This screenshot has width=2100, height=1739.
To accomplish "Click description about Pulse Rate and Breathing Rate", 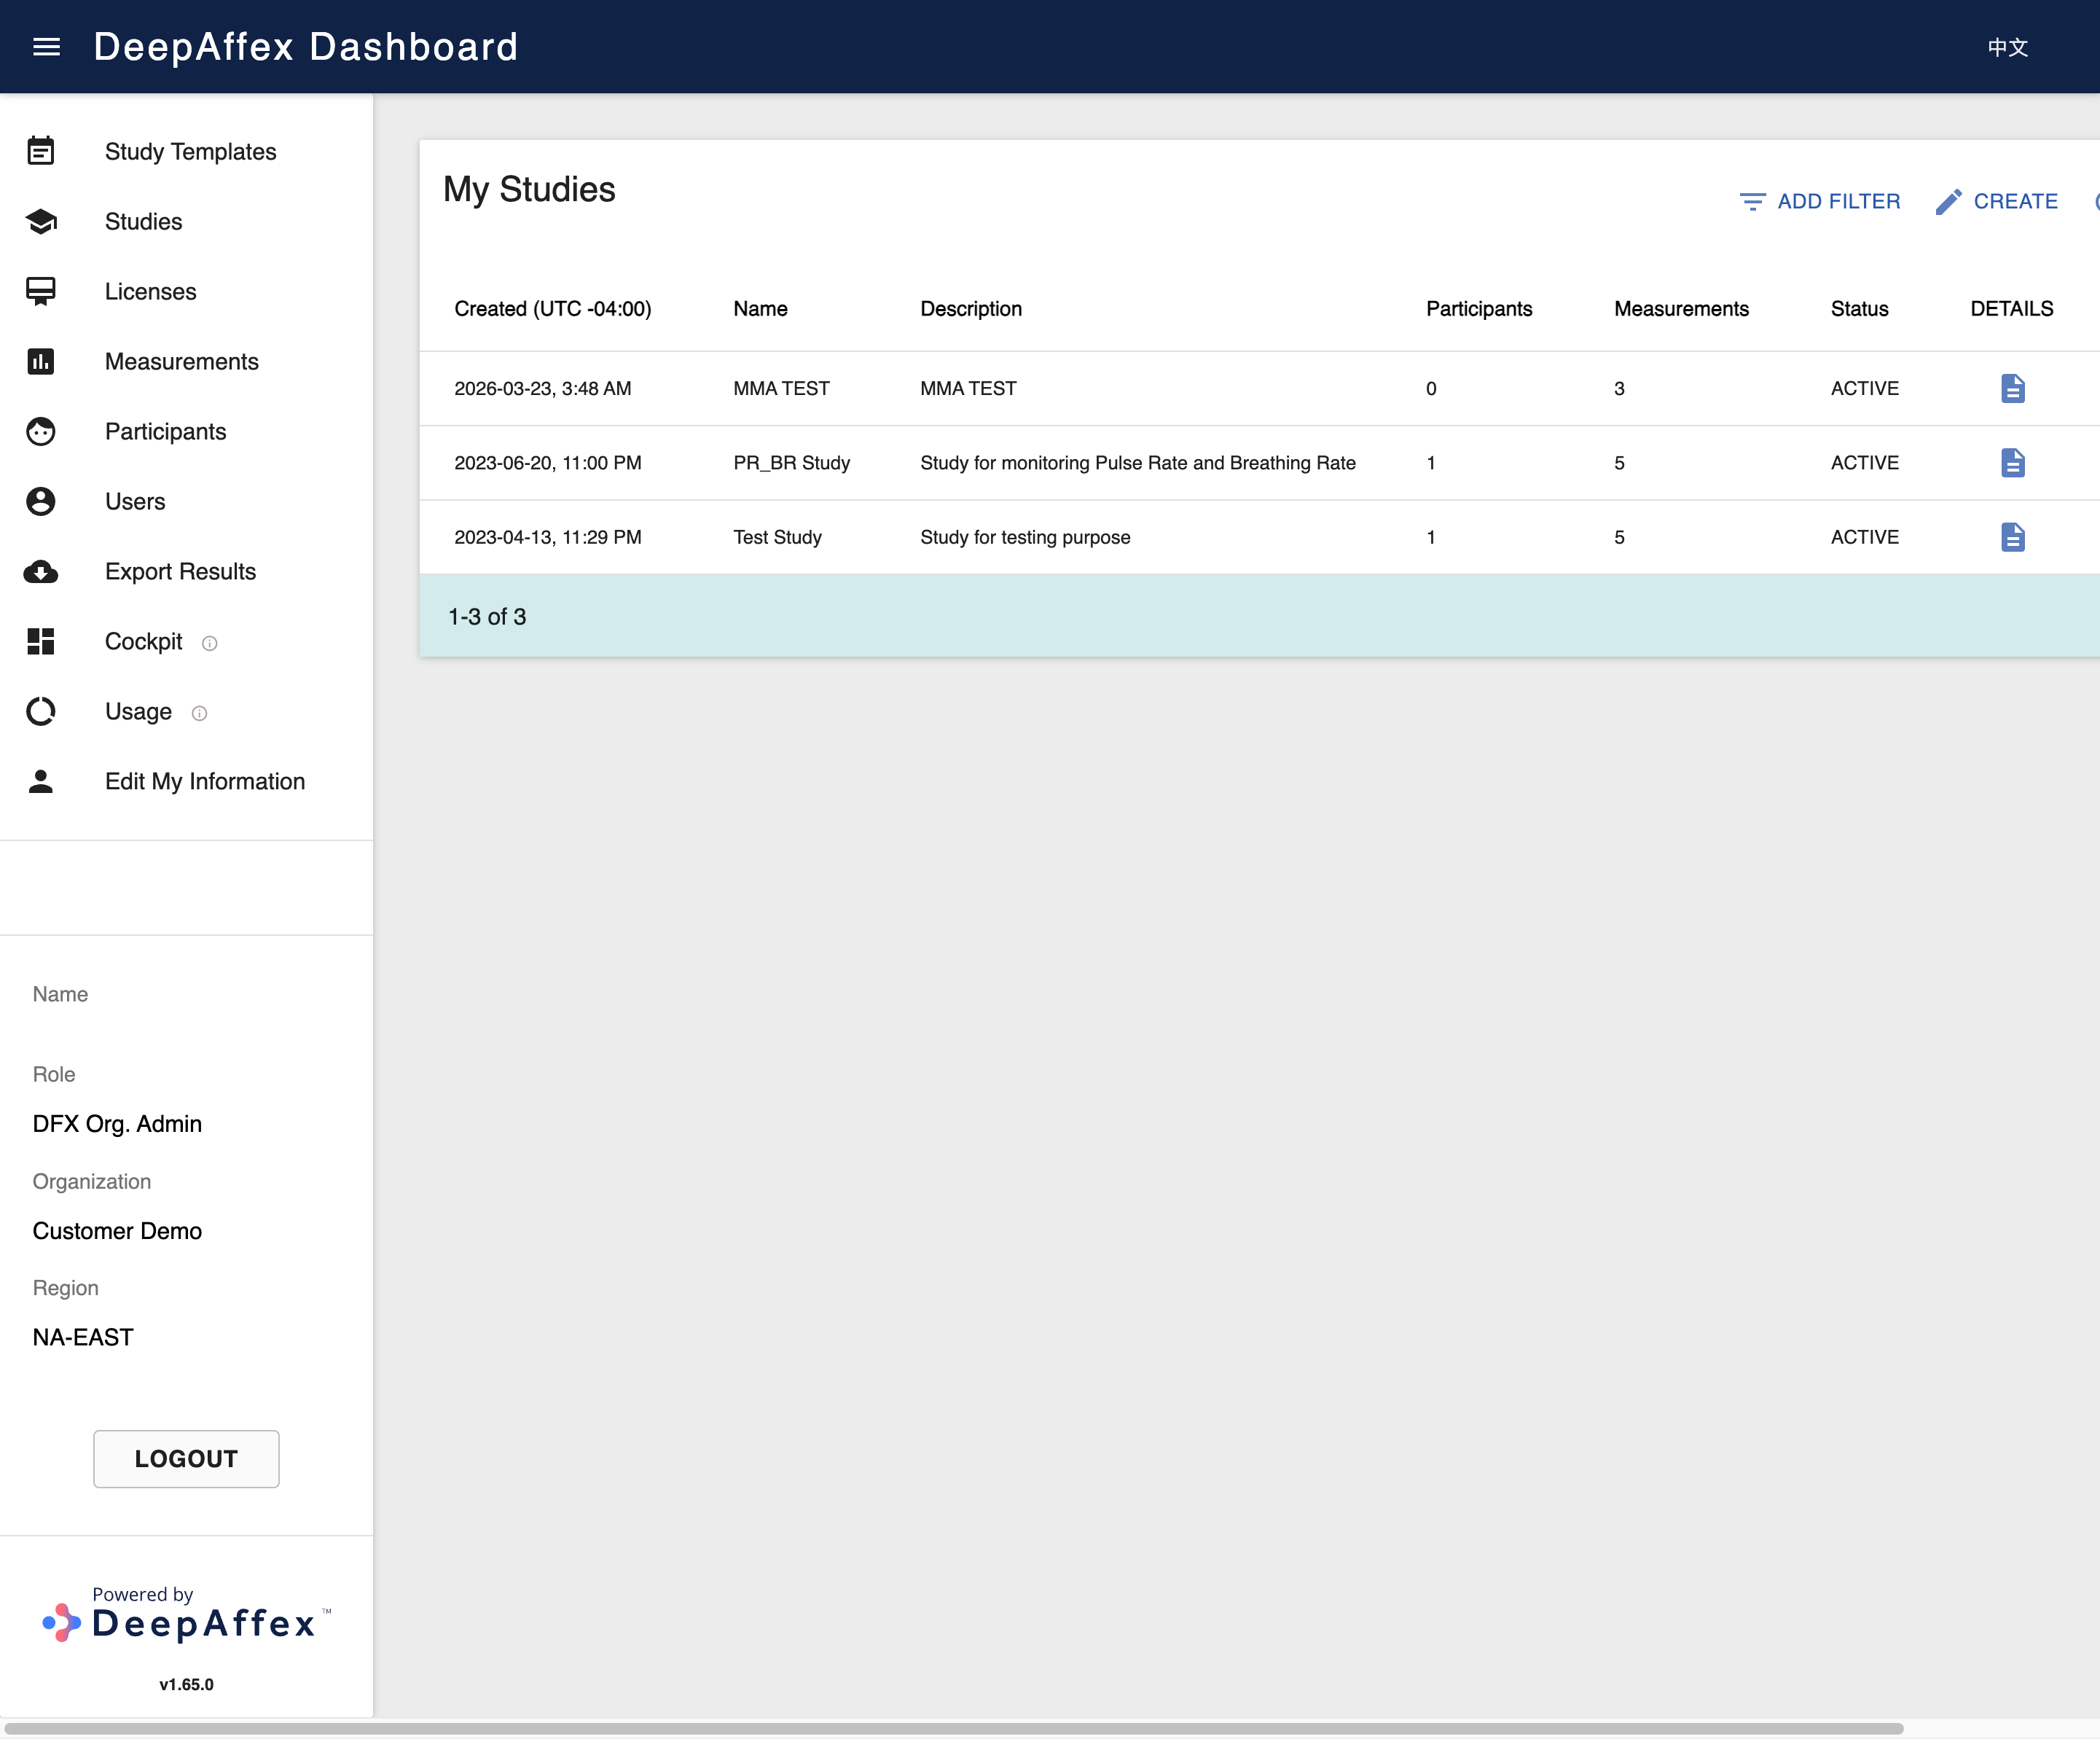I will (x=1138, y=463).
